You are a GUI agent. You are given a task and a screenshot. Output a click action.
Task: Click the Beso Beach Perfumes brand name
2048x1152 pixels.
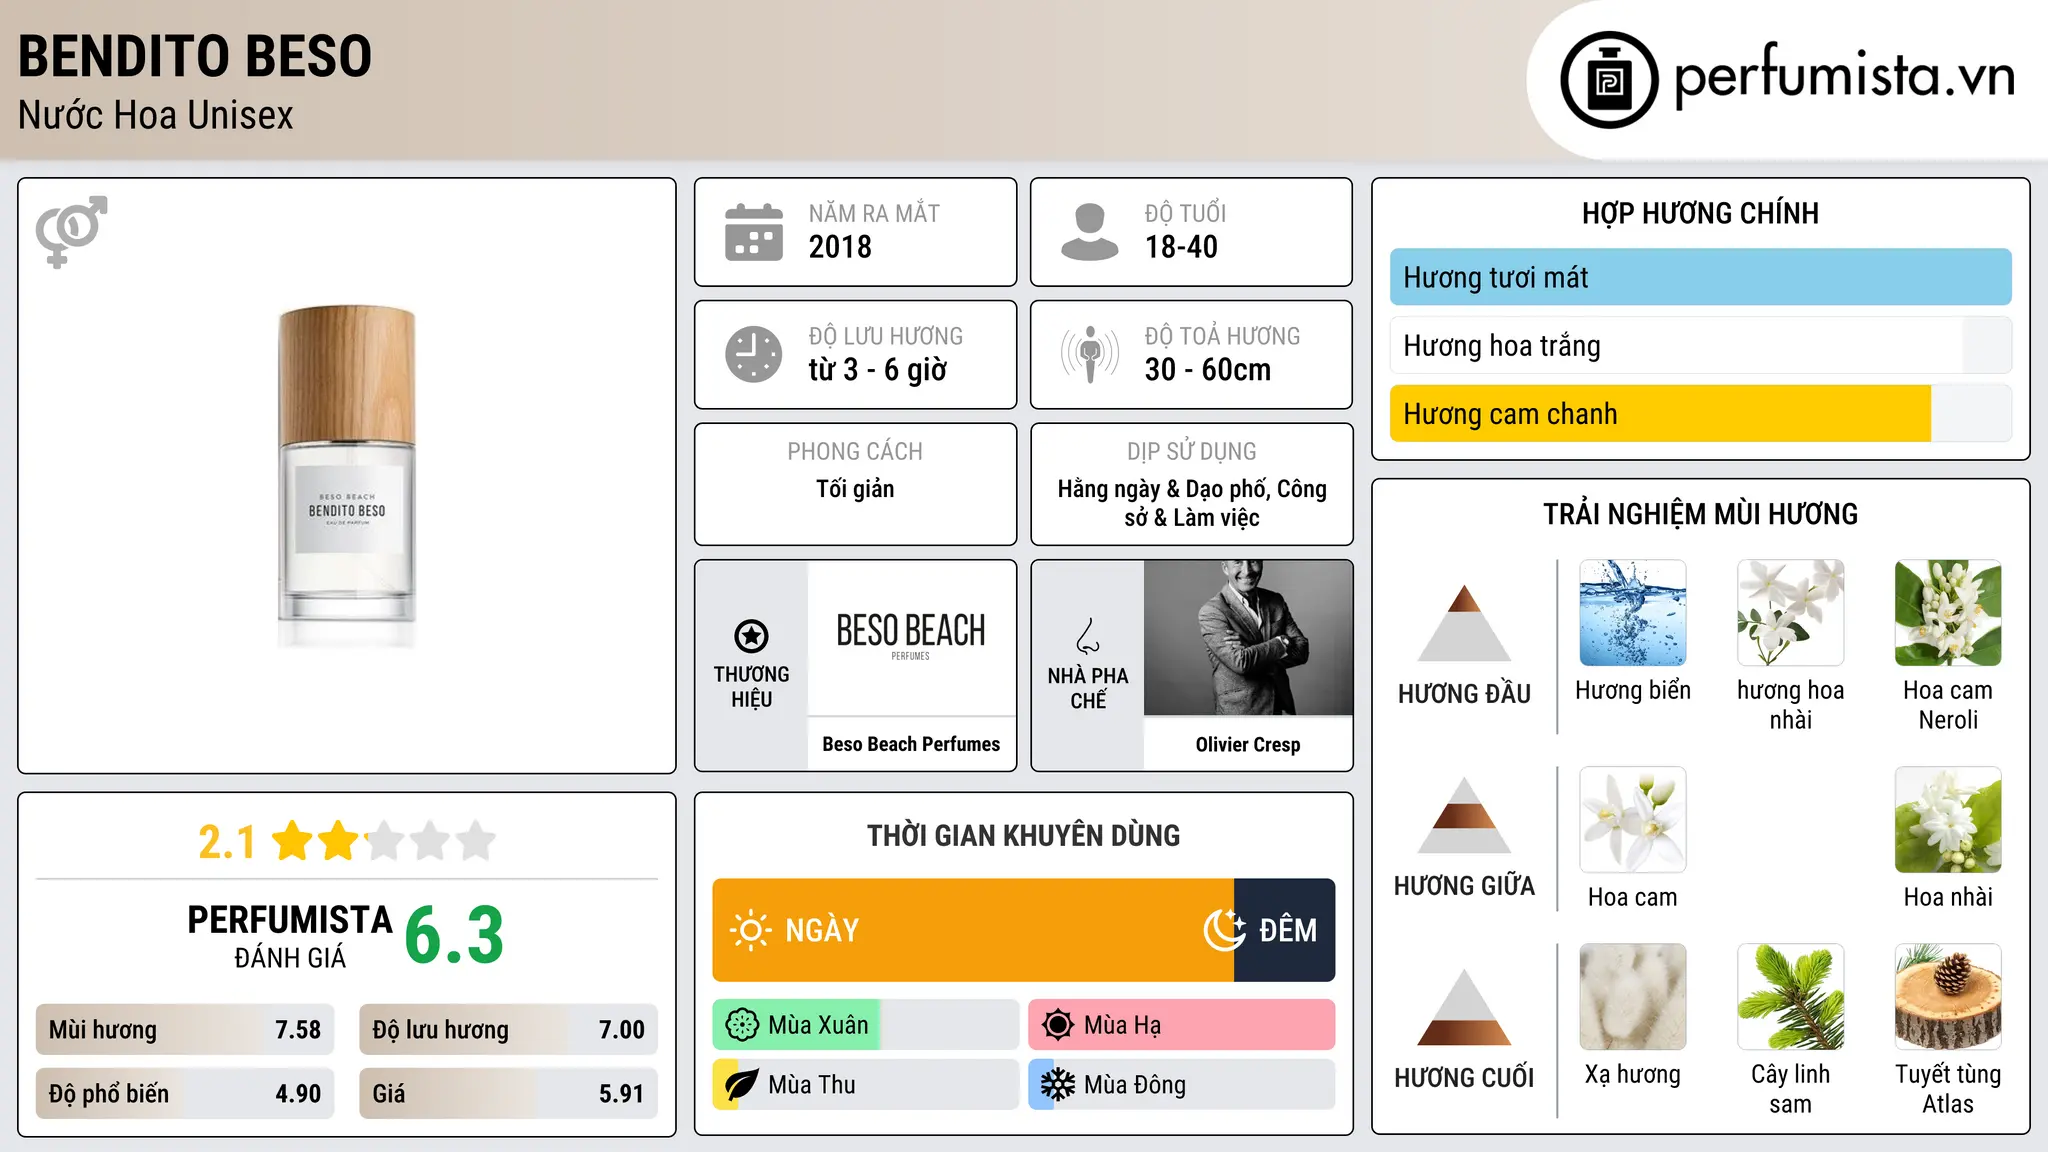(x=911, y=744)
